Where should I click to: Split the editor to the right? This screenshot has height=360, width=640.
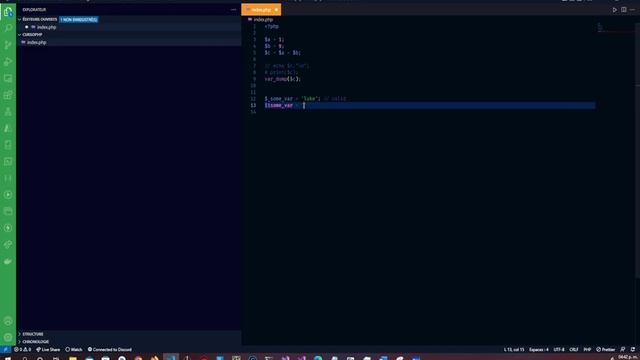(624, 10)
